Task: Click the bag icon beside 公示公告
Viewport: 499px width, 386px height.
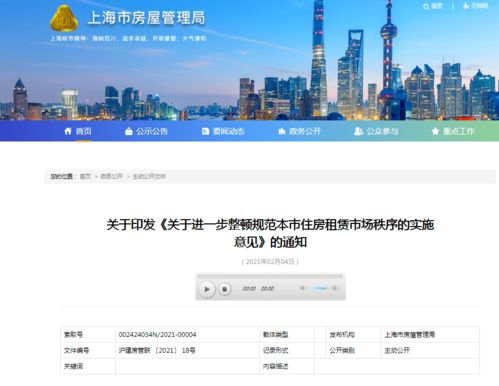Action: tap(129, 131)
